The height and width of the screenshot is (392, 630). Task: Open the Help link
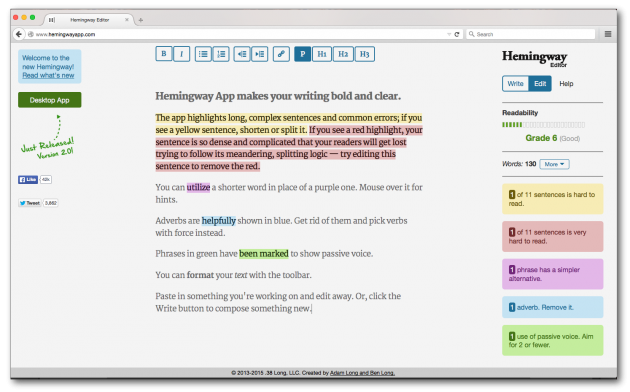566,84
